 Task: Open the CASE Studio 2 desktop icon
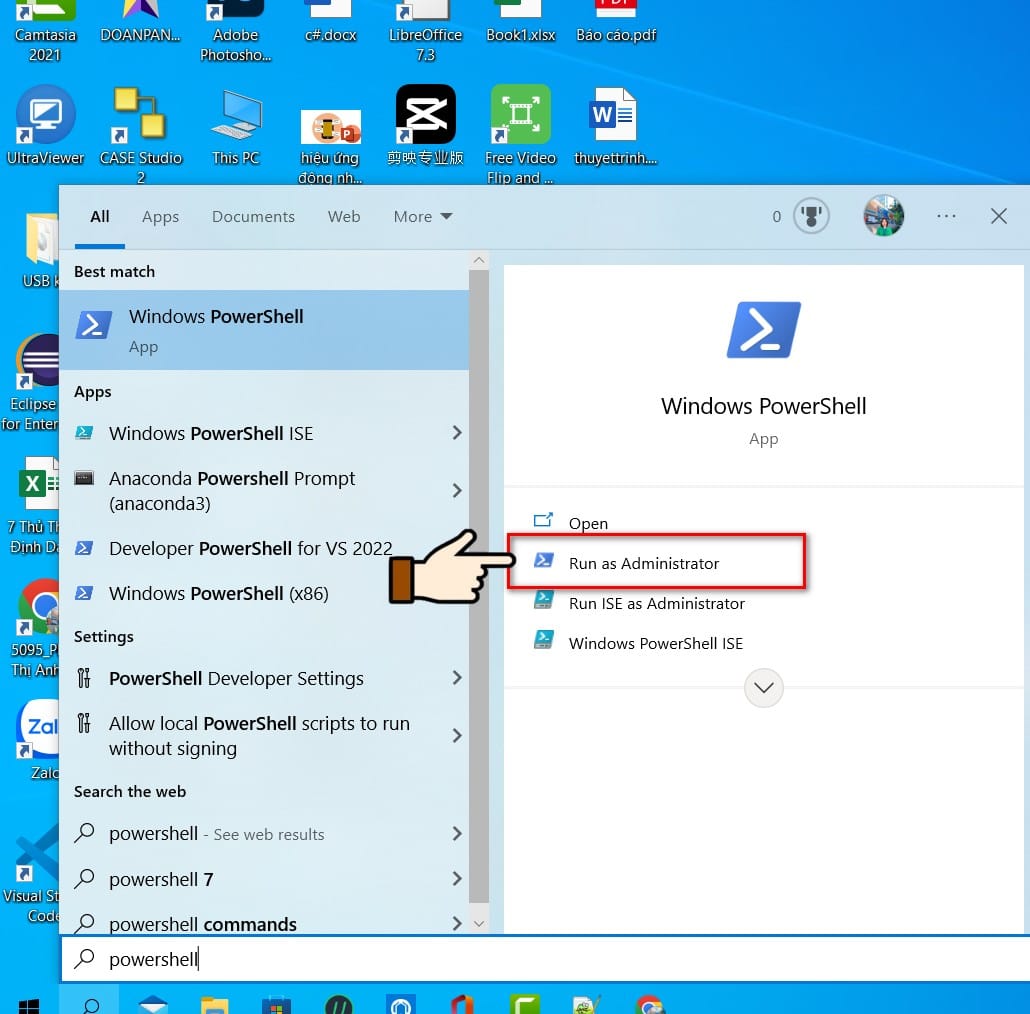[x=140, y=135]
